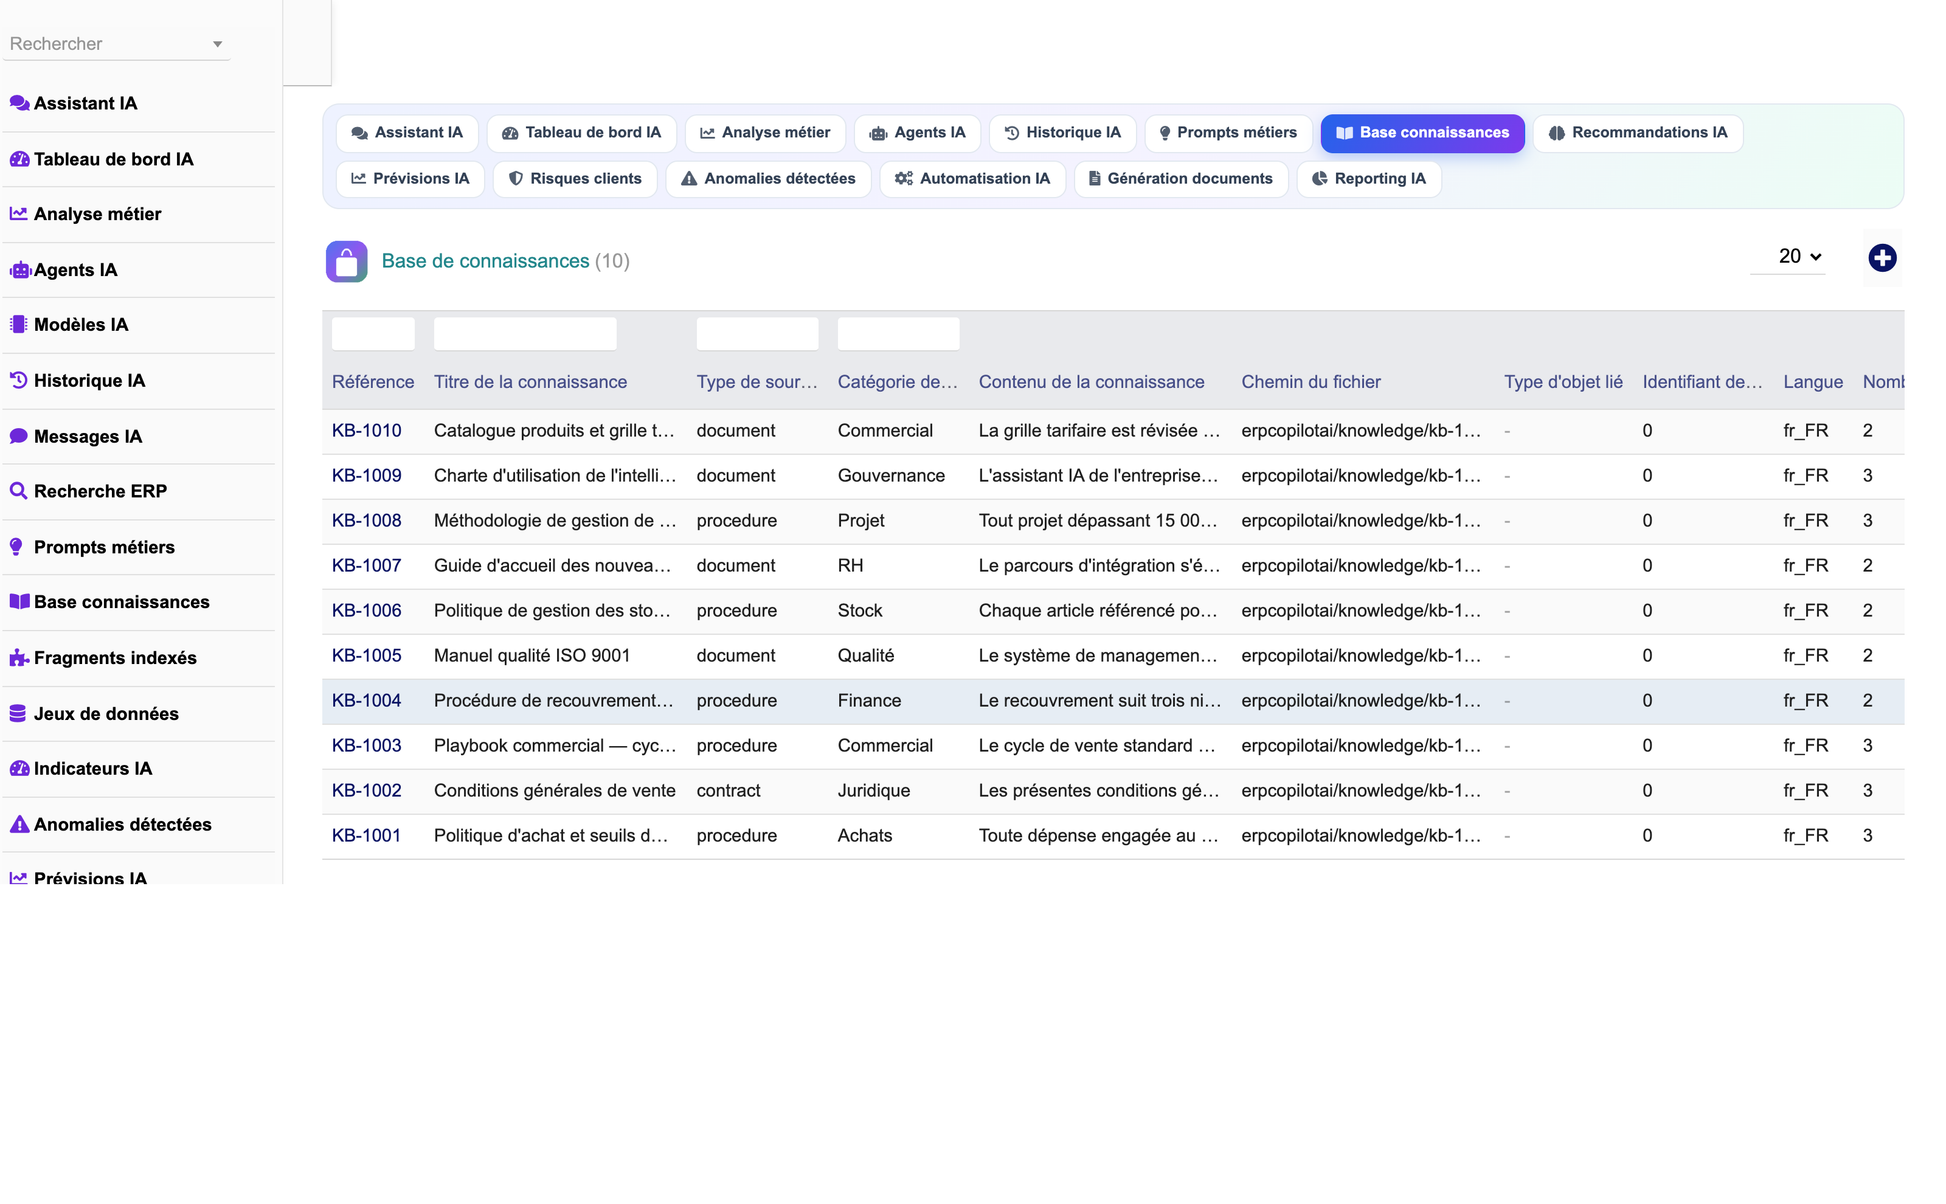1946x1204 pixels.
Task: Open the Assistant IA tab
Action: [x=407, y=133]
